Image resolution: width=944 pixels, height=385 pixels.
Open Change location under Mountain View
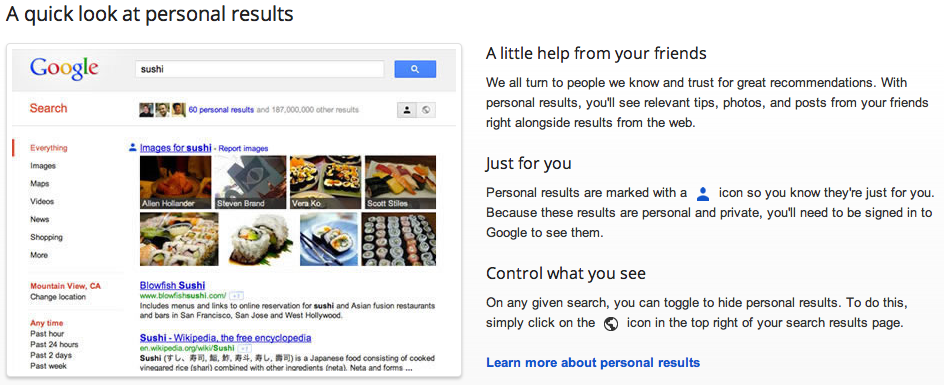pyautogui.click(x=58, y=297)
